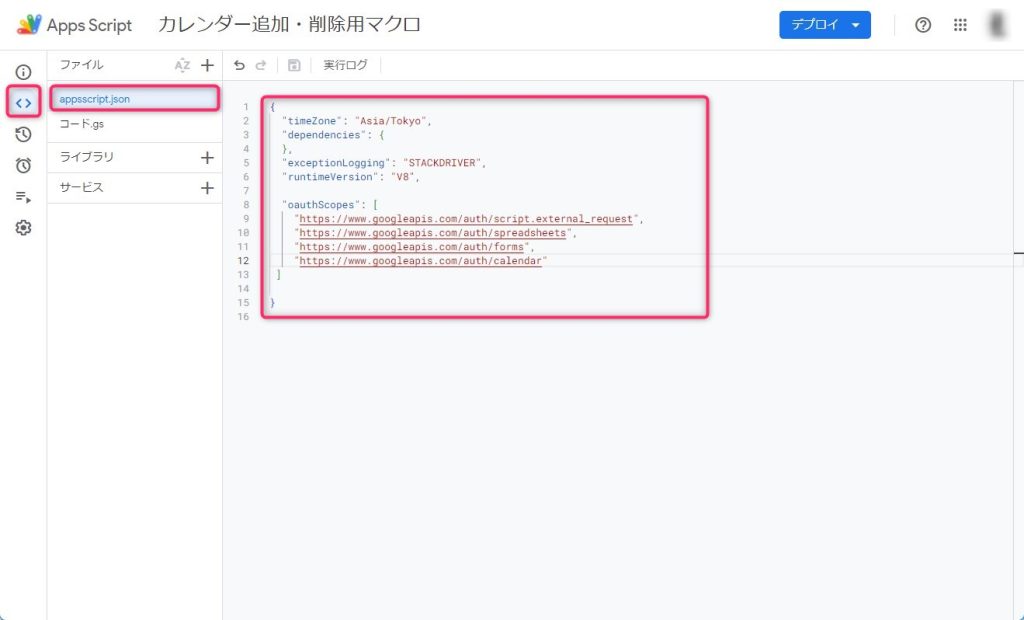Add a service using plus button
Viewport: 1024px width, 620px height.
207,188
